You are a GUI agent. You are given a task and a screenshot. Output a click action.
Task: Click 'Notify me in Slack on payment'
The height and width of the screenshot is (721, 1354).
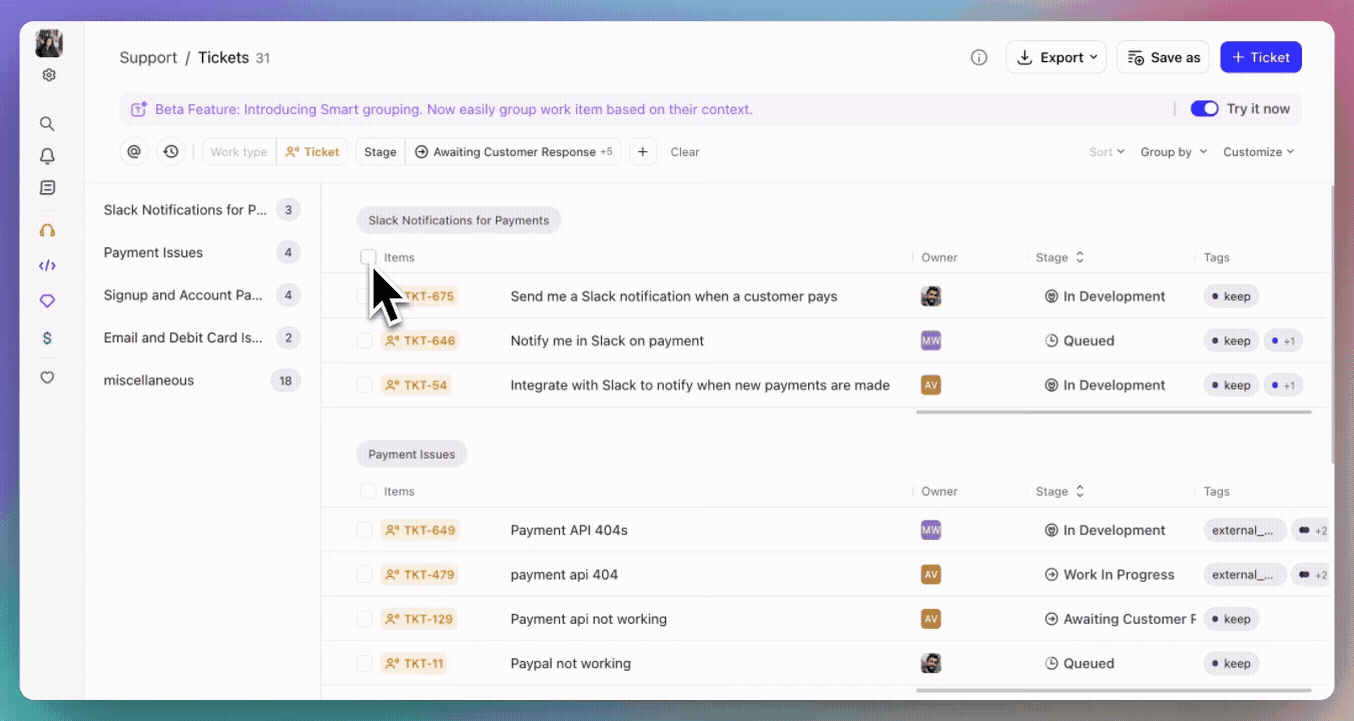[x=607, y=341]
